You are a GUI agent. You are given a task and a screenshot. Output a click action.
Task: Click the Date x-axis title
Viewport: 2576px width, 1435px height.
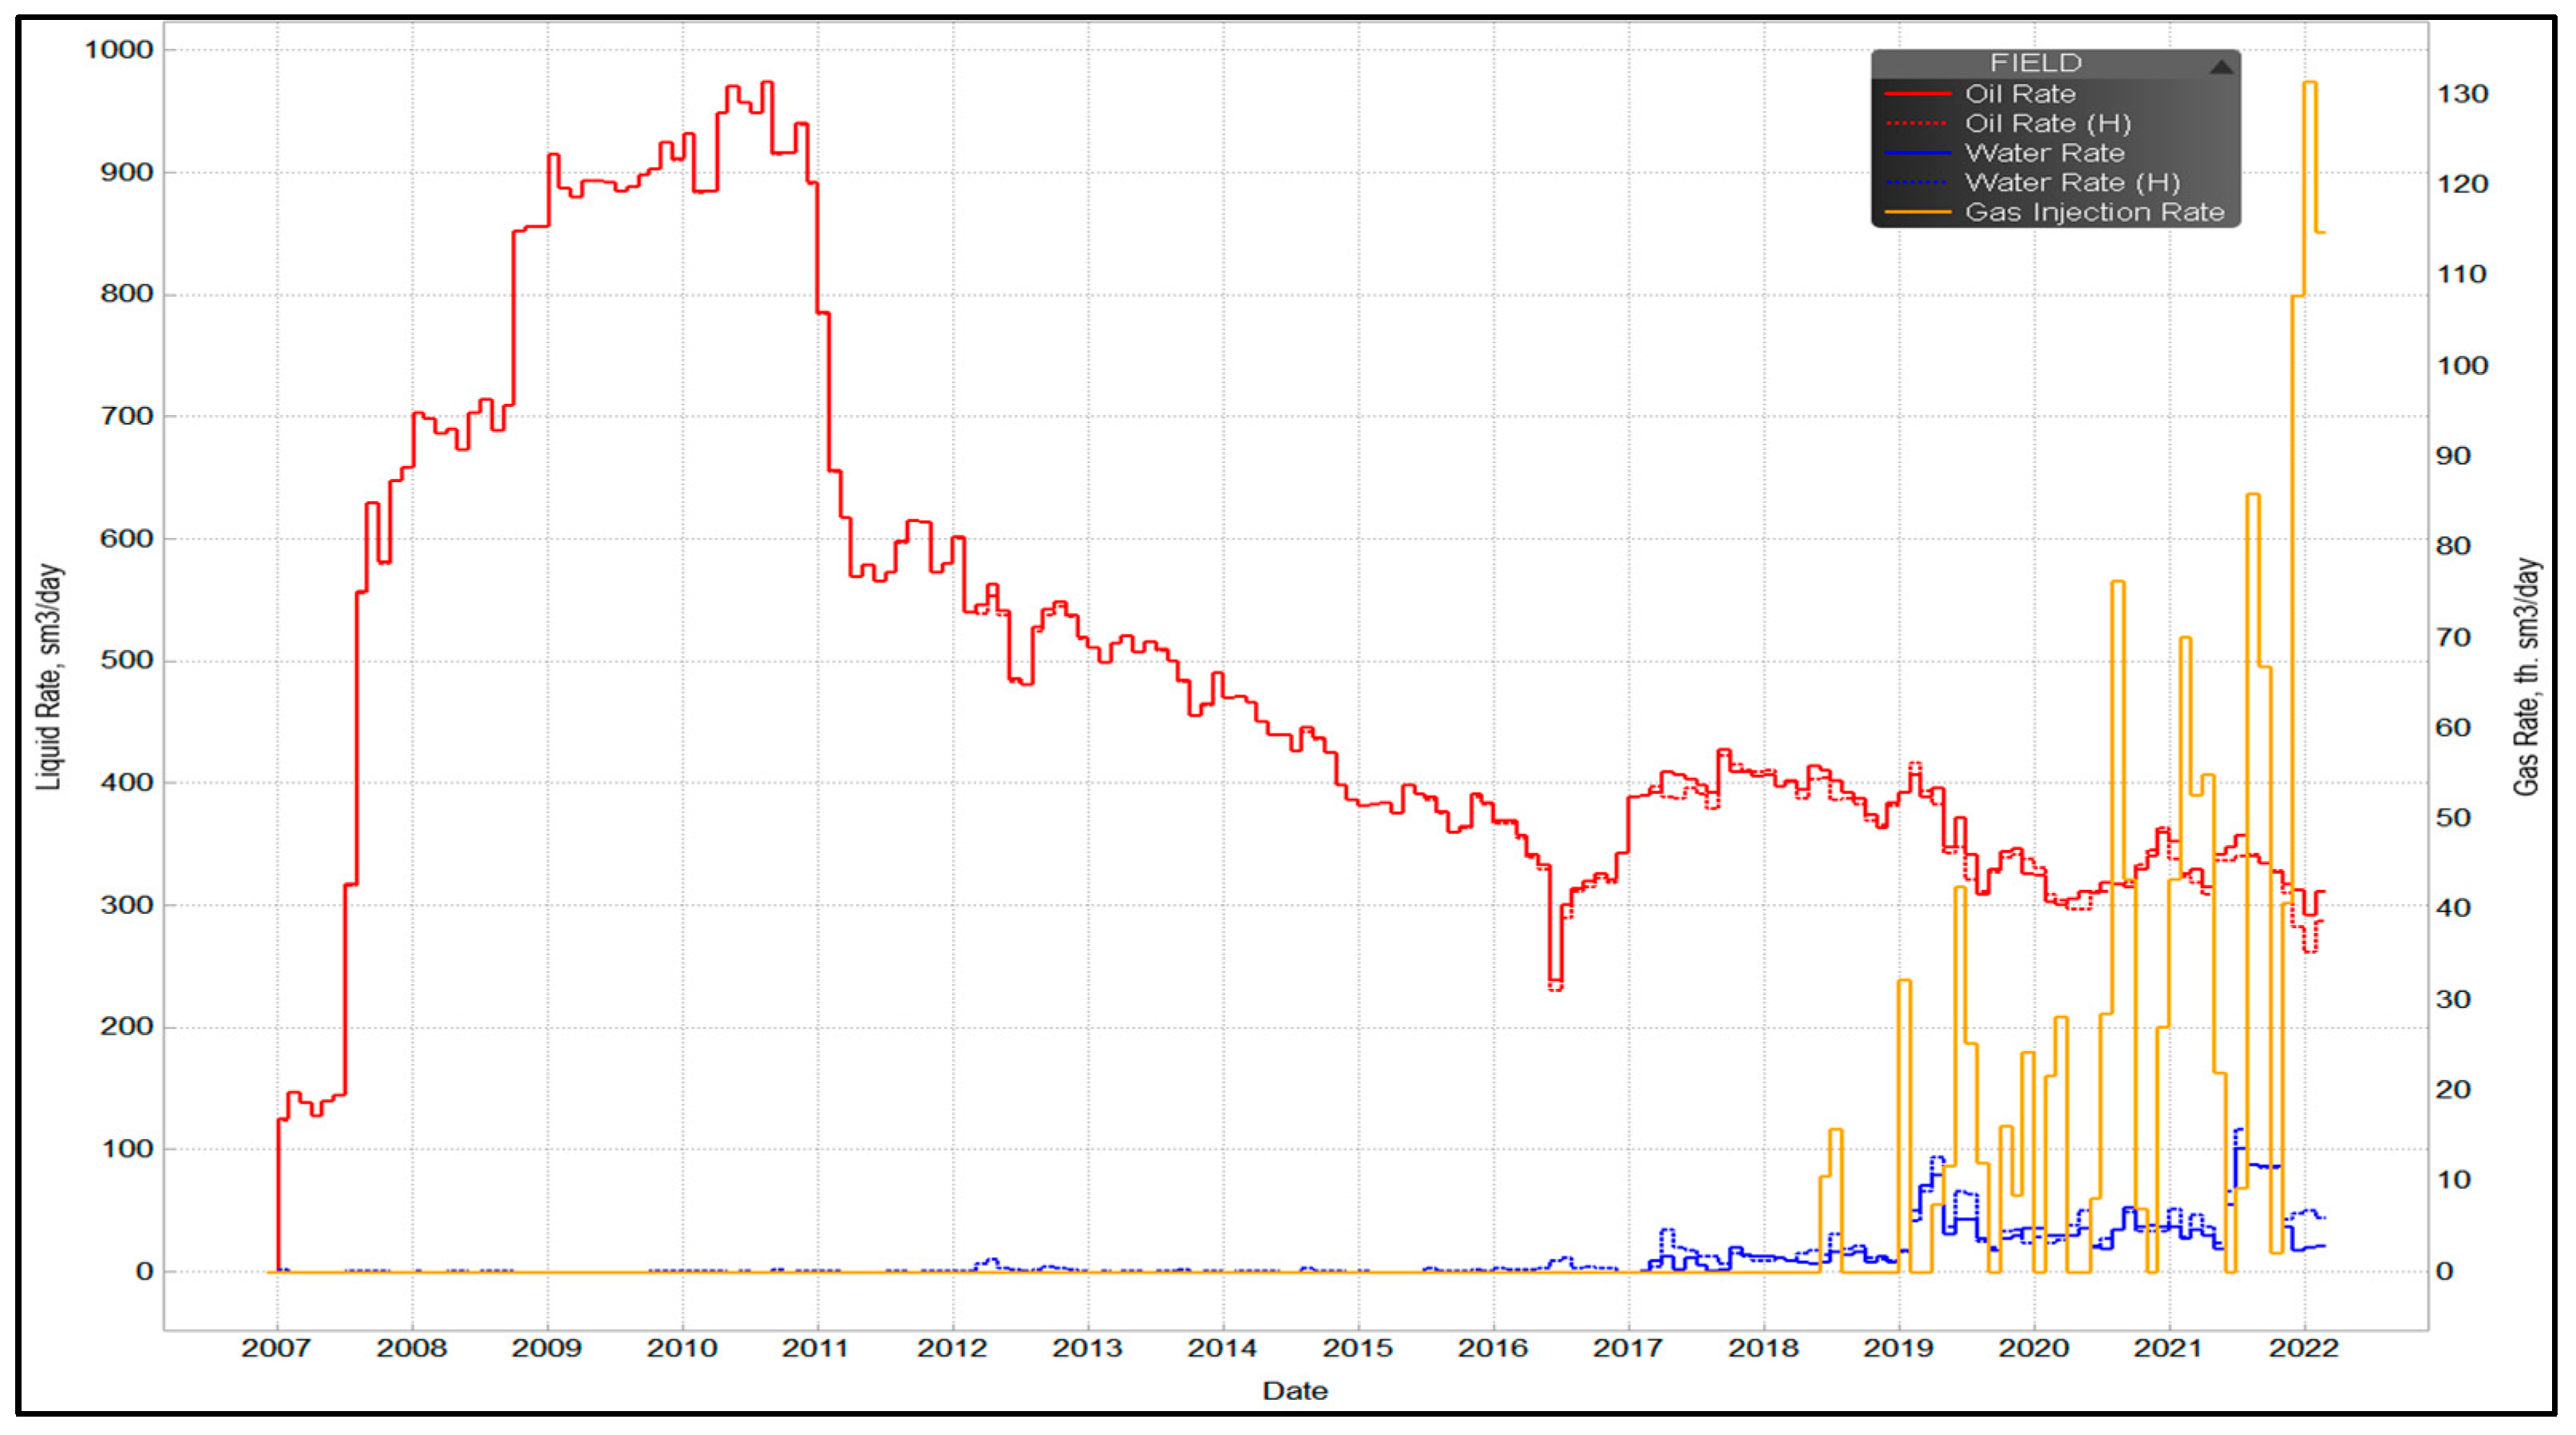pyautogui.click(x=1295, y=1391)
